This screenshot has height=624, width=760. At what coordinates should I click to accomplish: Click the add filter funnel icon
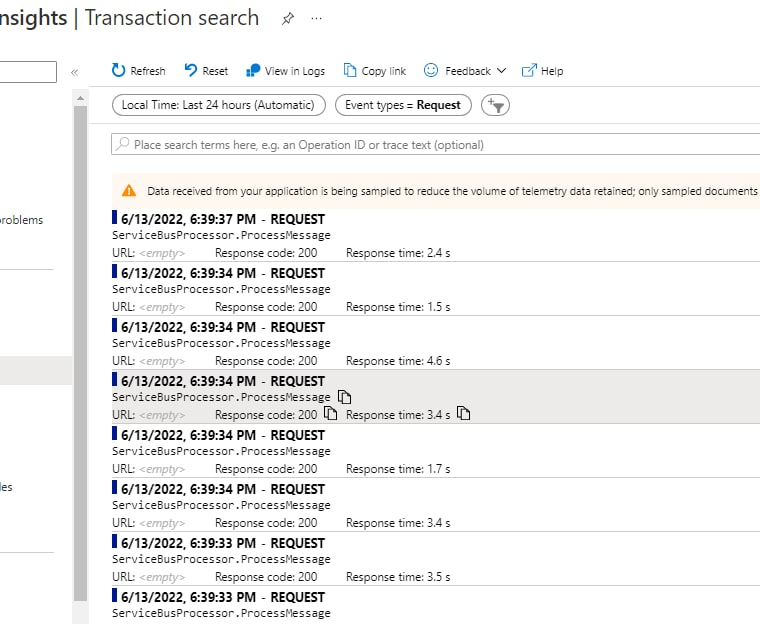[x=495, y=105]
